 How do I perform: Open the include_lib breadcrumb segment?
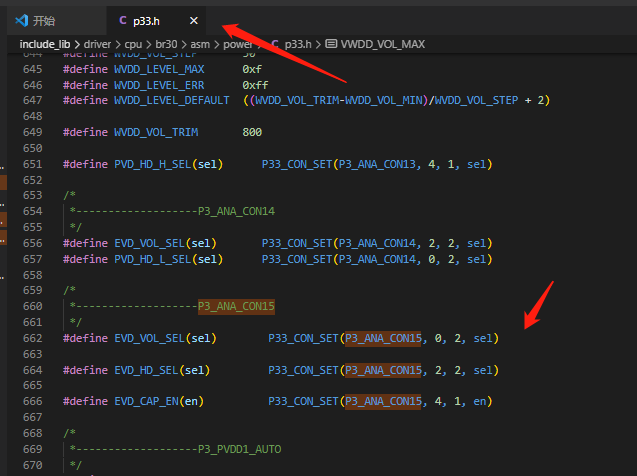[45, 44]
